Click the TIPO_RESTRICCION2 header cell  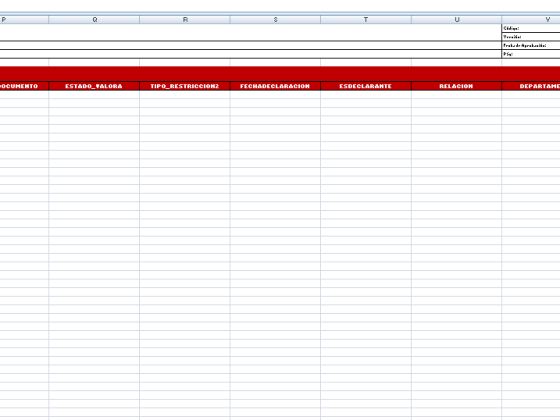[185, 86]
